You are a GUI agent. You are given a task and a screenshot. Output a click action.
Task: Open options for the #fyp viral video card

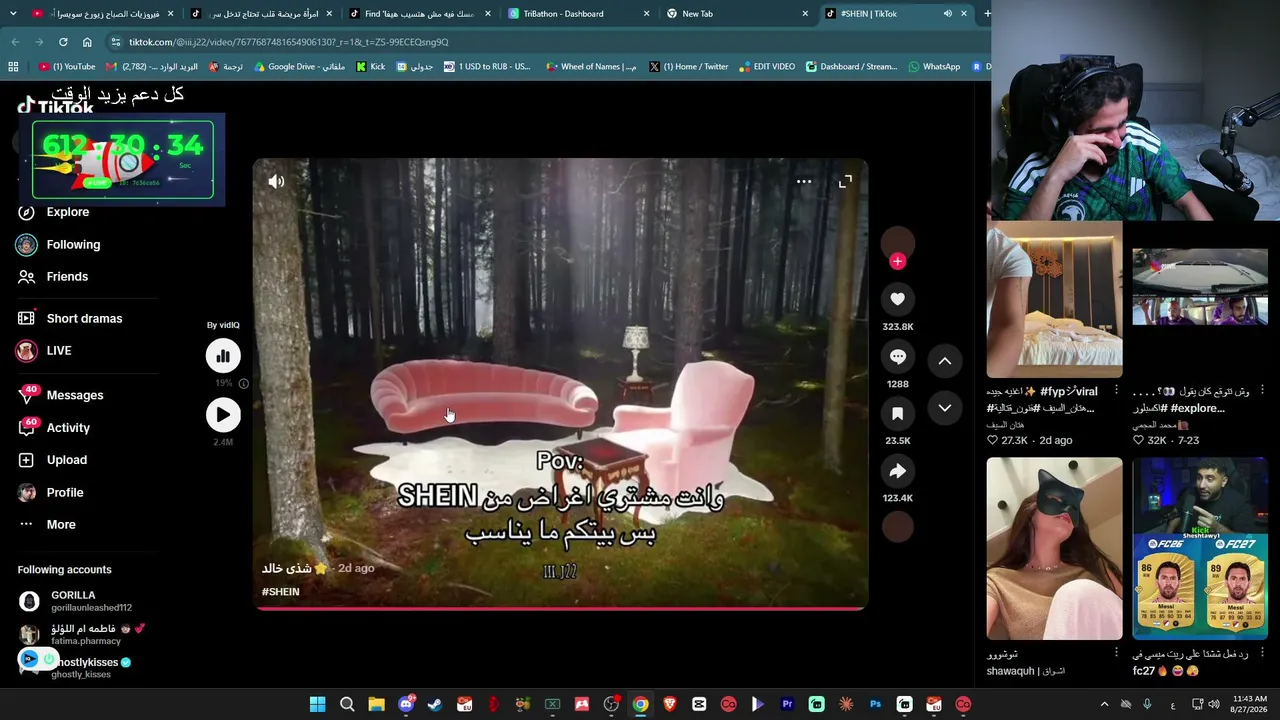point(1116,390)
